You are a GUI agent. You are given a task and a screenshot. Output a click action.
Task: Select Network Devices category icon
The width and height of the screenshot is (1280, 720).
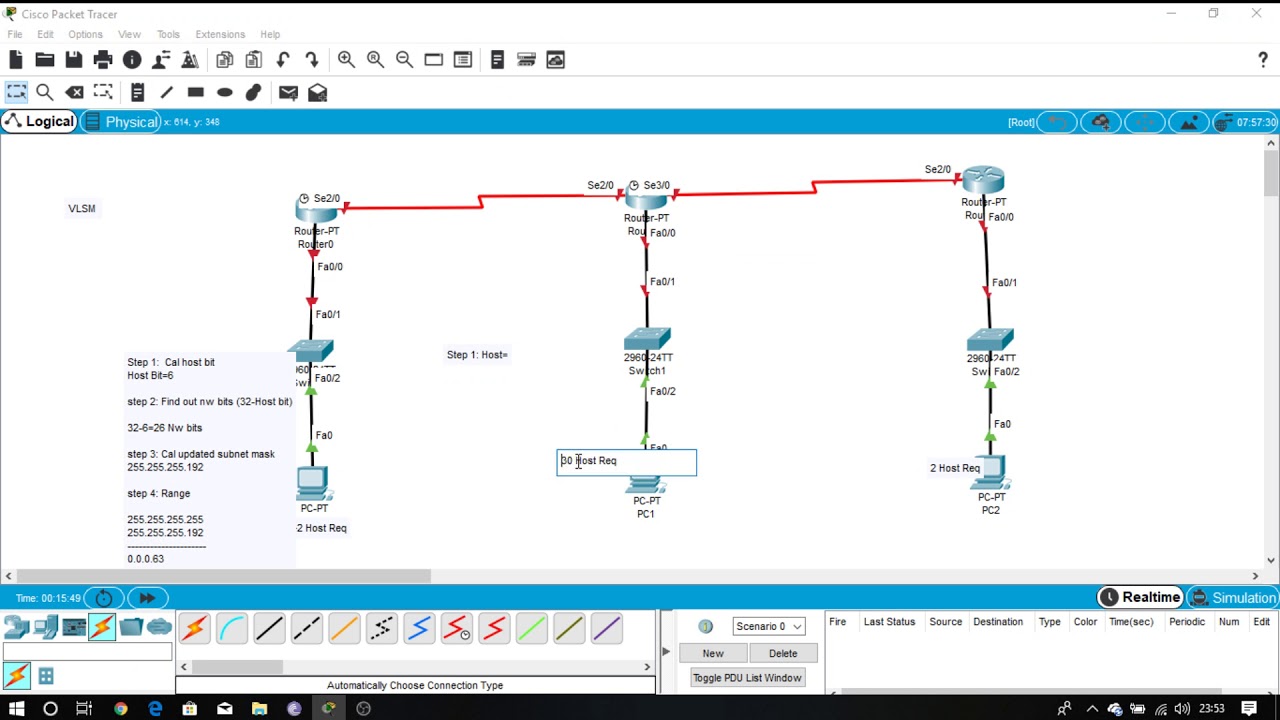[16, 627]
